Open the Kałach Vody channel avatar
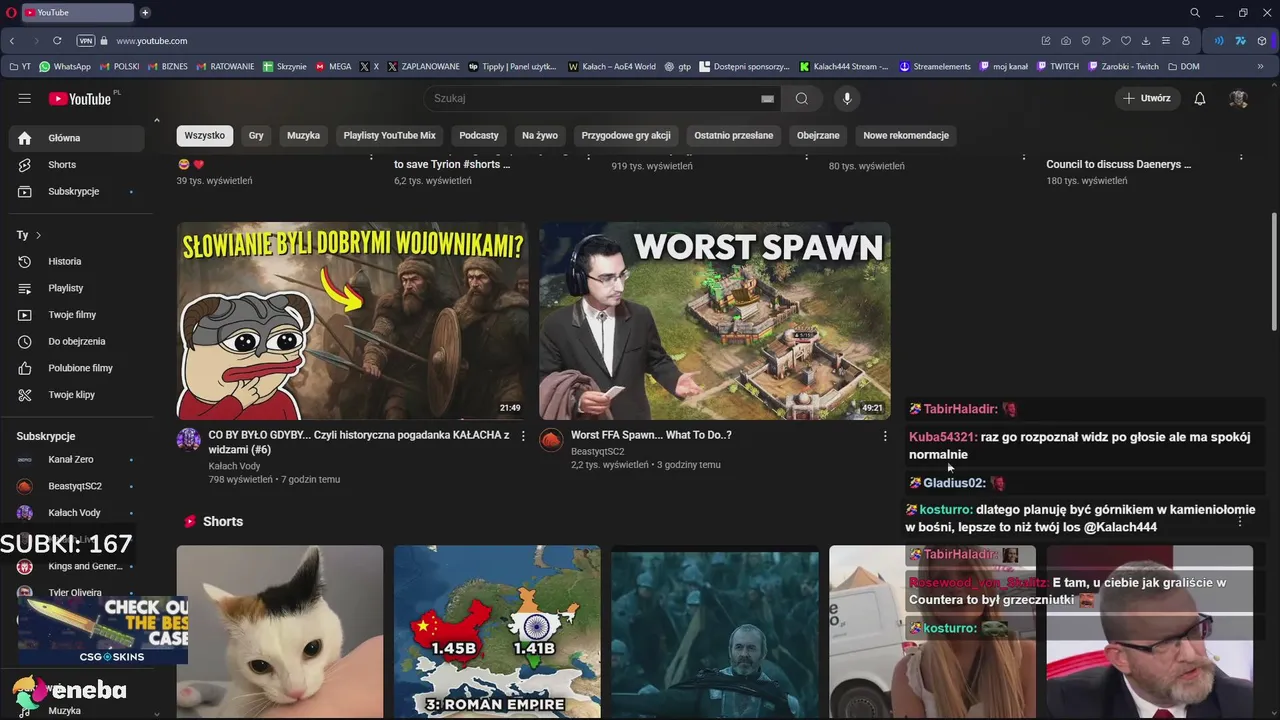Screen dimensions: 1280x720 coord(189,440)
